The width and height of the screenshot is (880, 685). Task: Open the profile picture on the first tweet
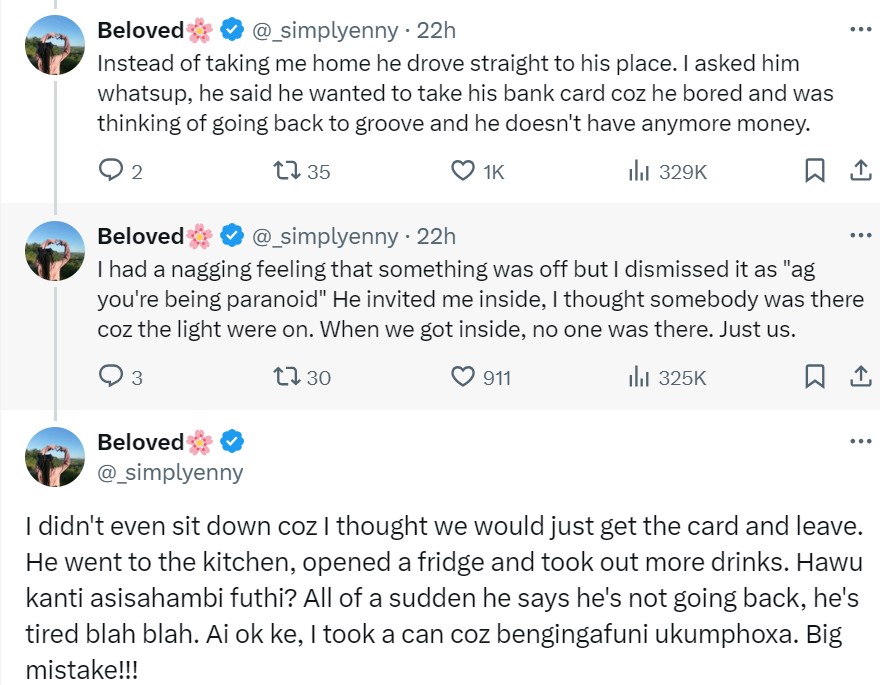coord(54,45)
